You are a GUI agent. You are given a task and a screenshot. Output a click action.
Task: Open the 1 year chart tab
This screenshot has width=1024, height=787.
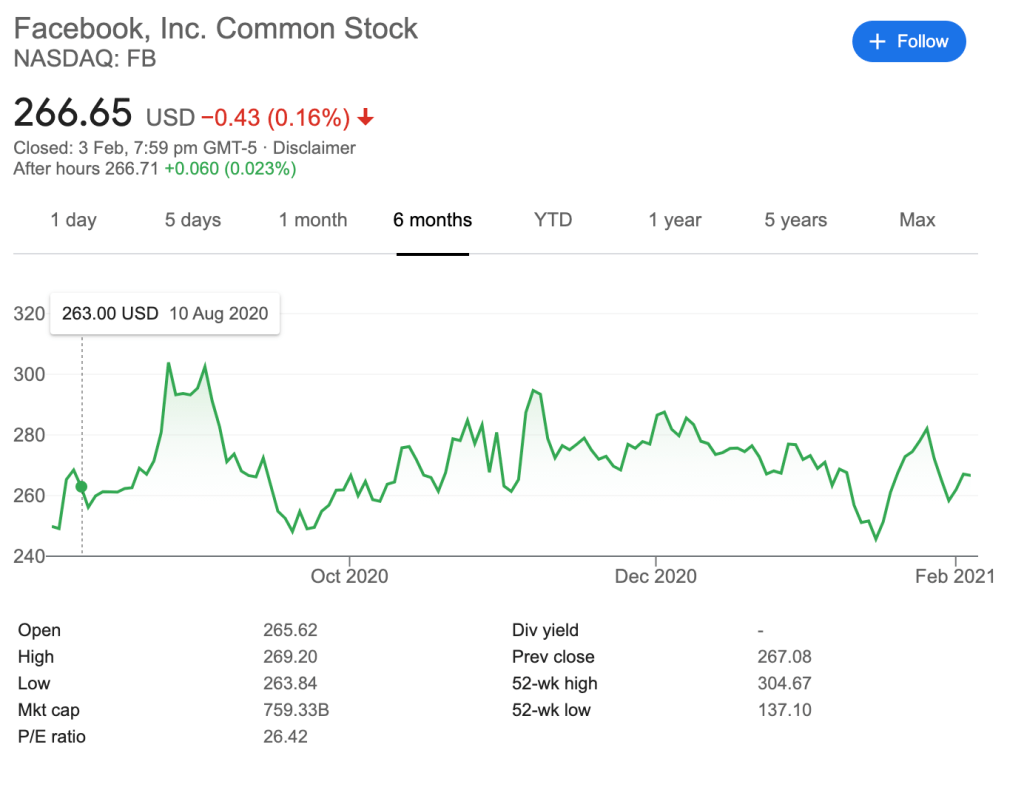(675, 220)
